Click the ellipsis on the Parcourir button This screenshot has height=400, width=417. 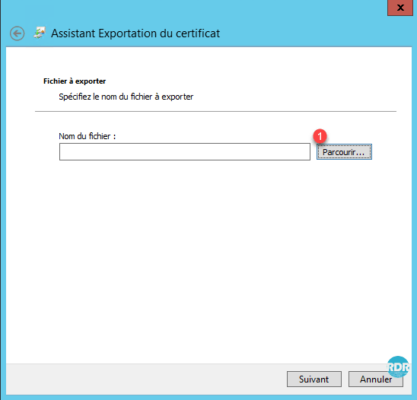[360, 154]
